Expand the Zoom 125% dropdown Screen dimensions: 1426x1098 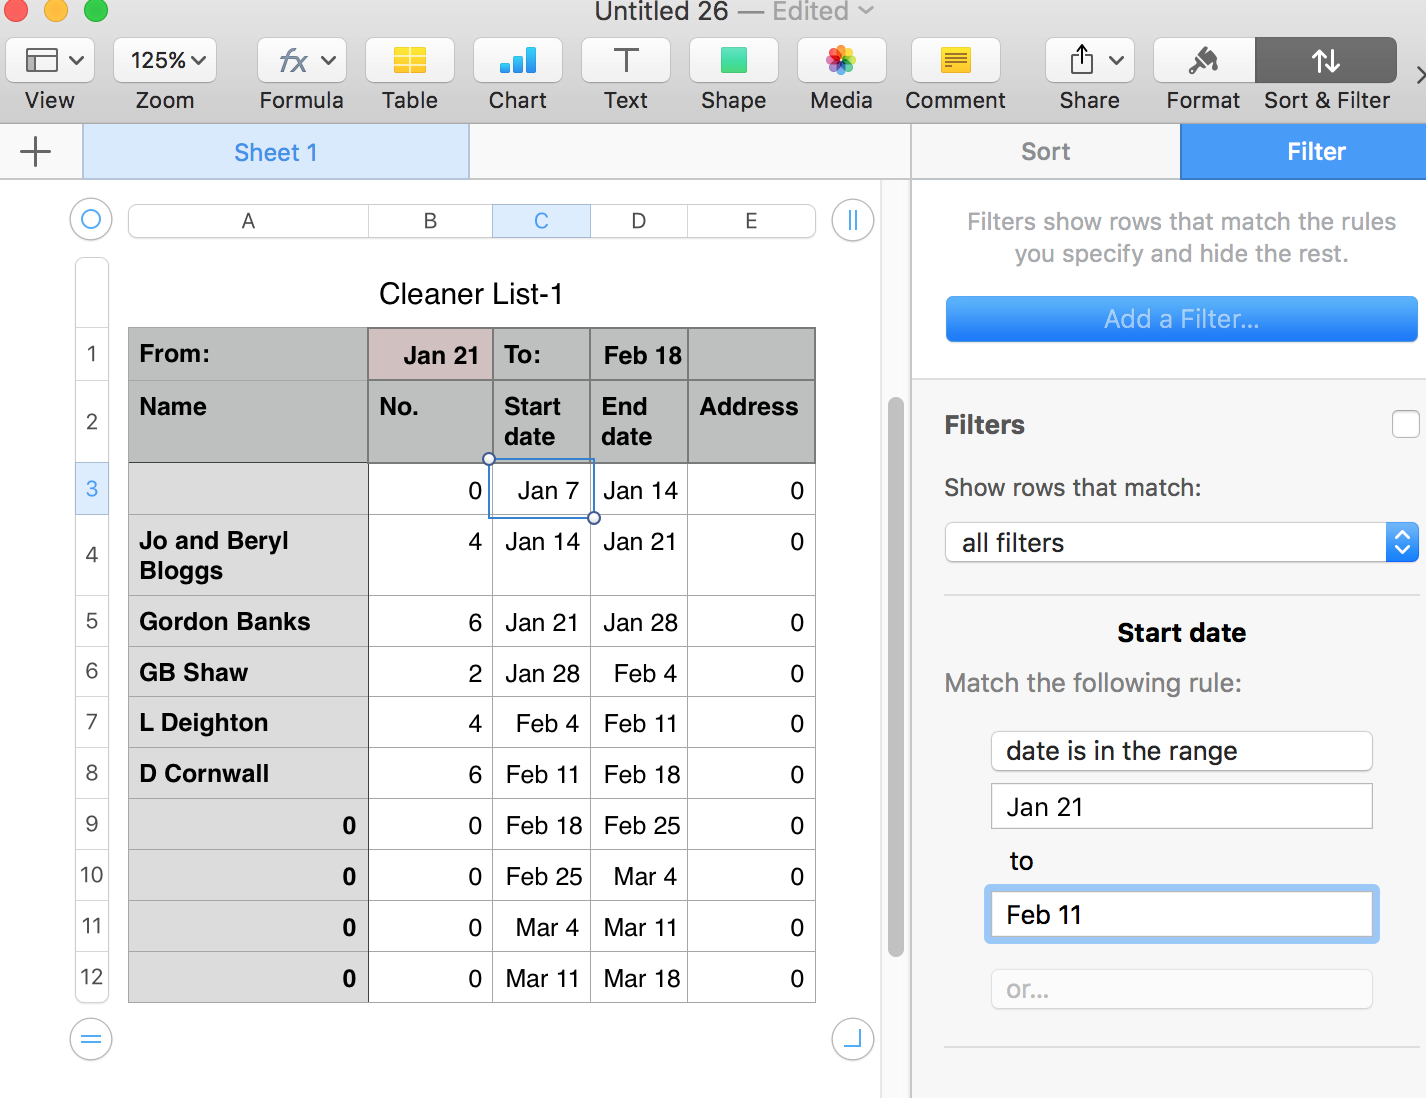click(x=165, y=61)
